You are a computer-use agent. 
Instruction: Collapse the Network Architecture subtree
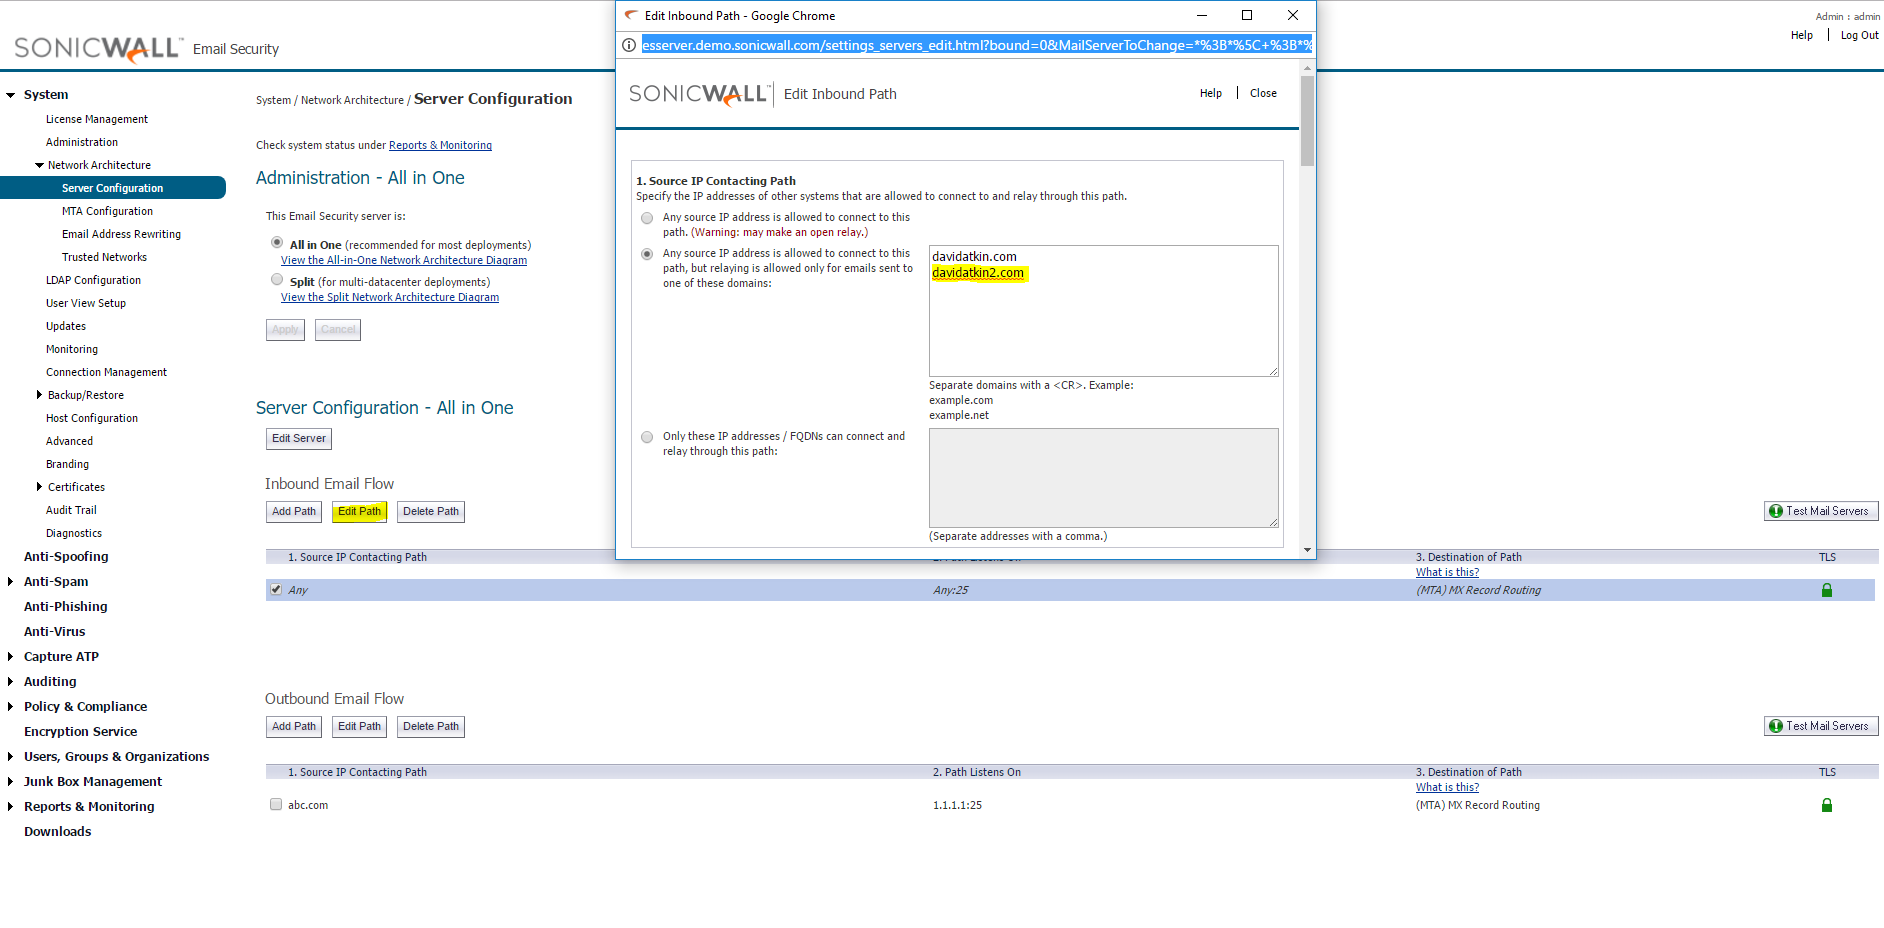39,165
